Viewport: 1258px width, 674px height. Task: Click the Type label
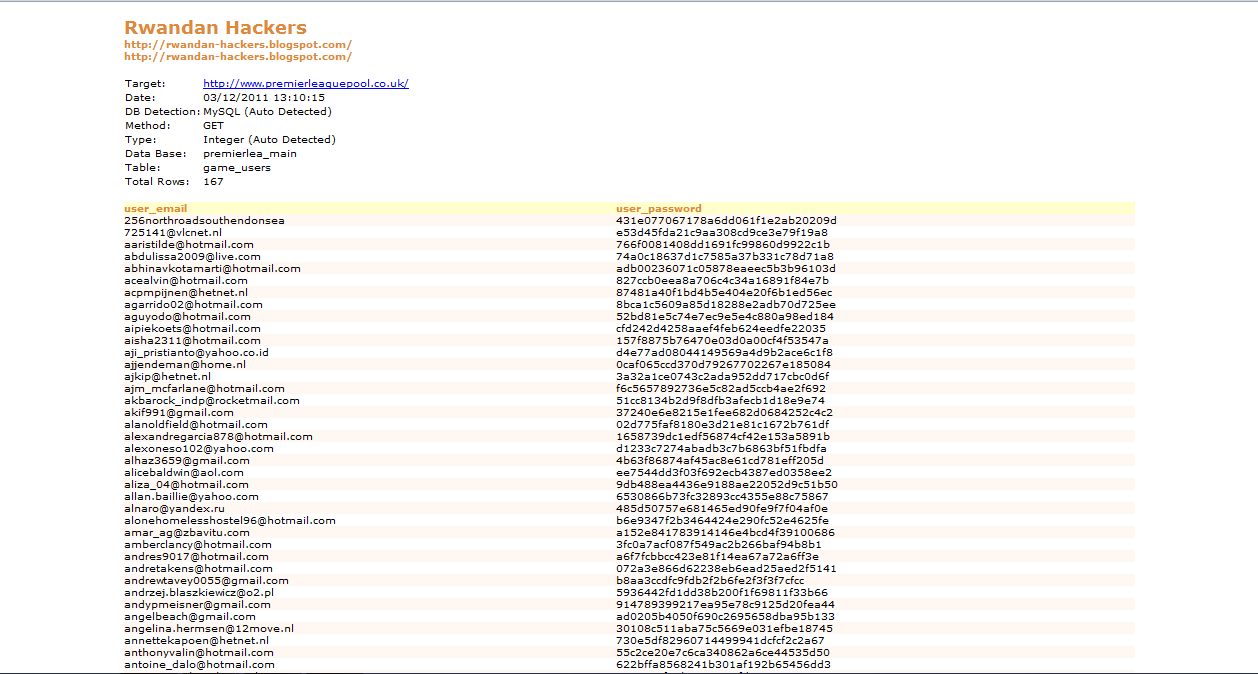(x=140, y=140)
